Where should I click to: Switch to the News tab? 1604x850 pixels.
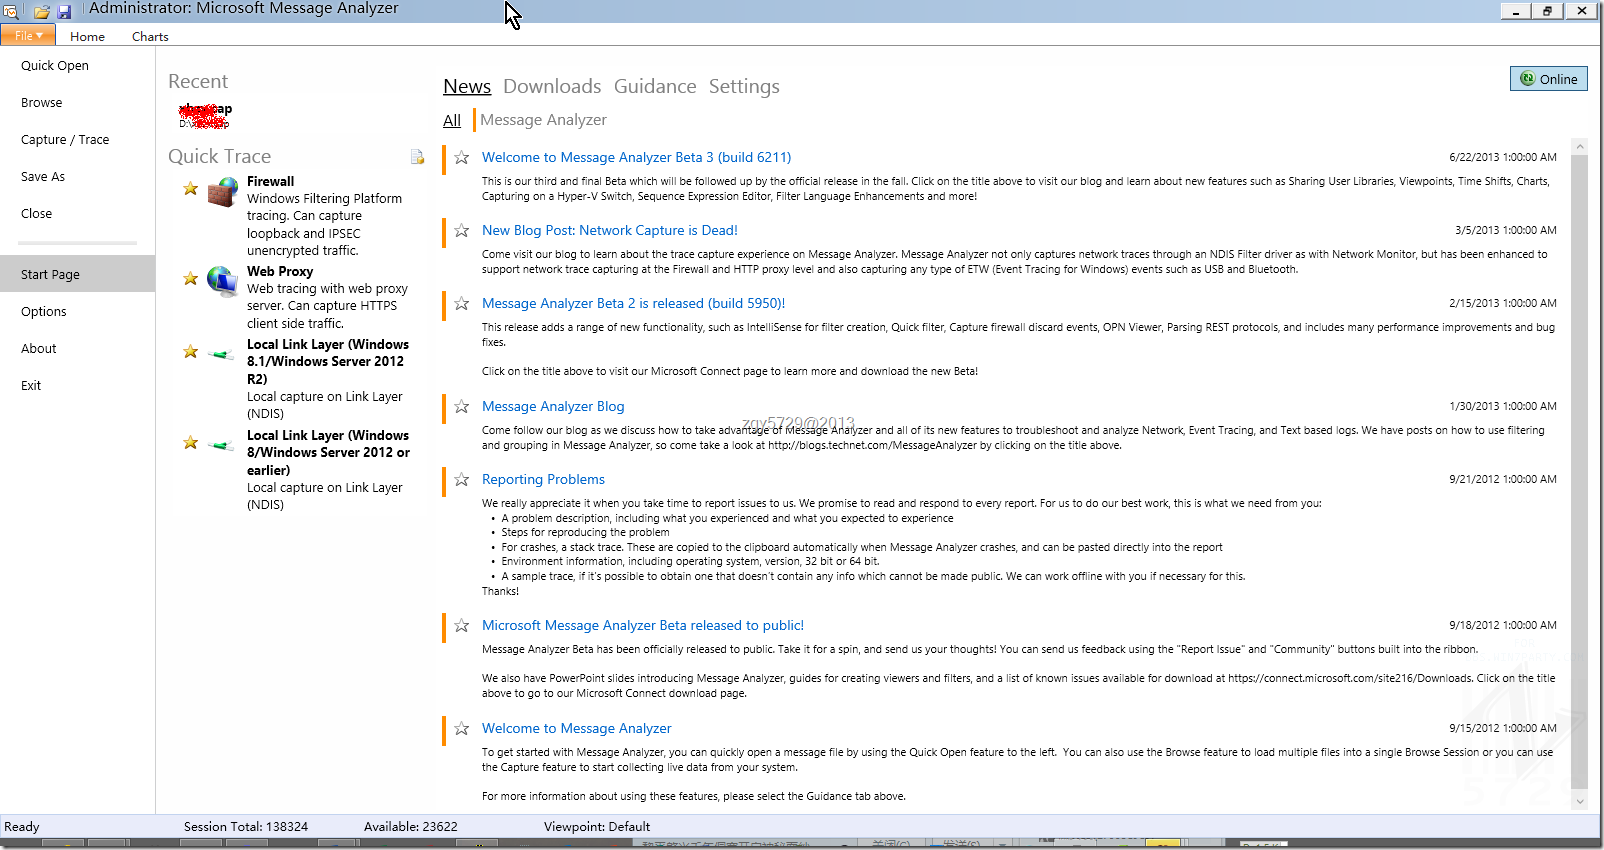(467, 87)
